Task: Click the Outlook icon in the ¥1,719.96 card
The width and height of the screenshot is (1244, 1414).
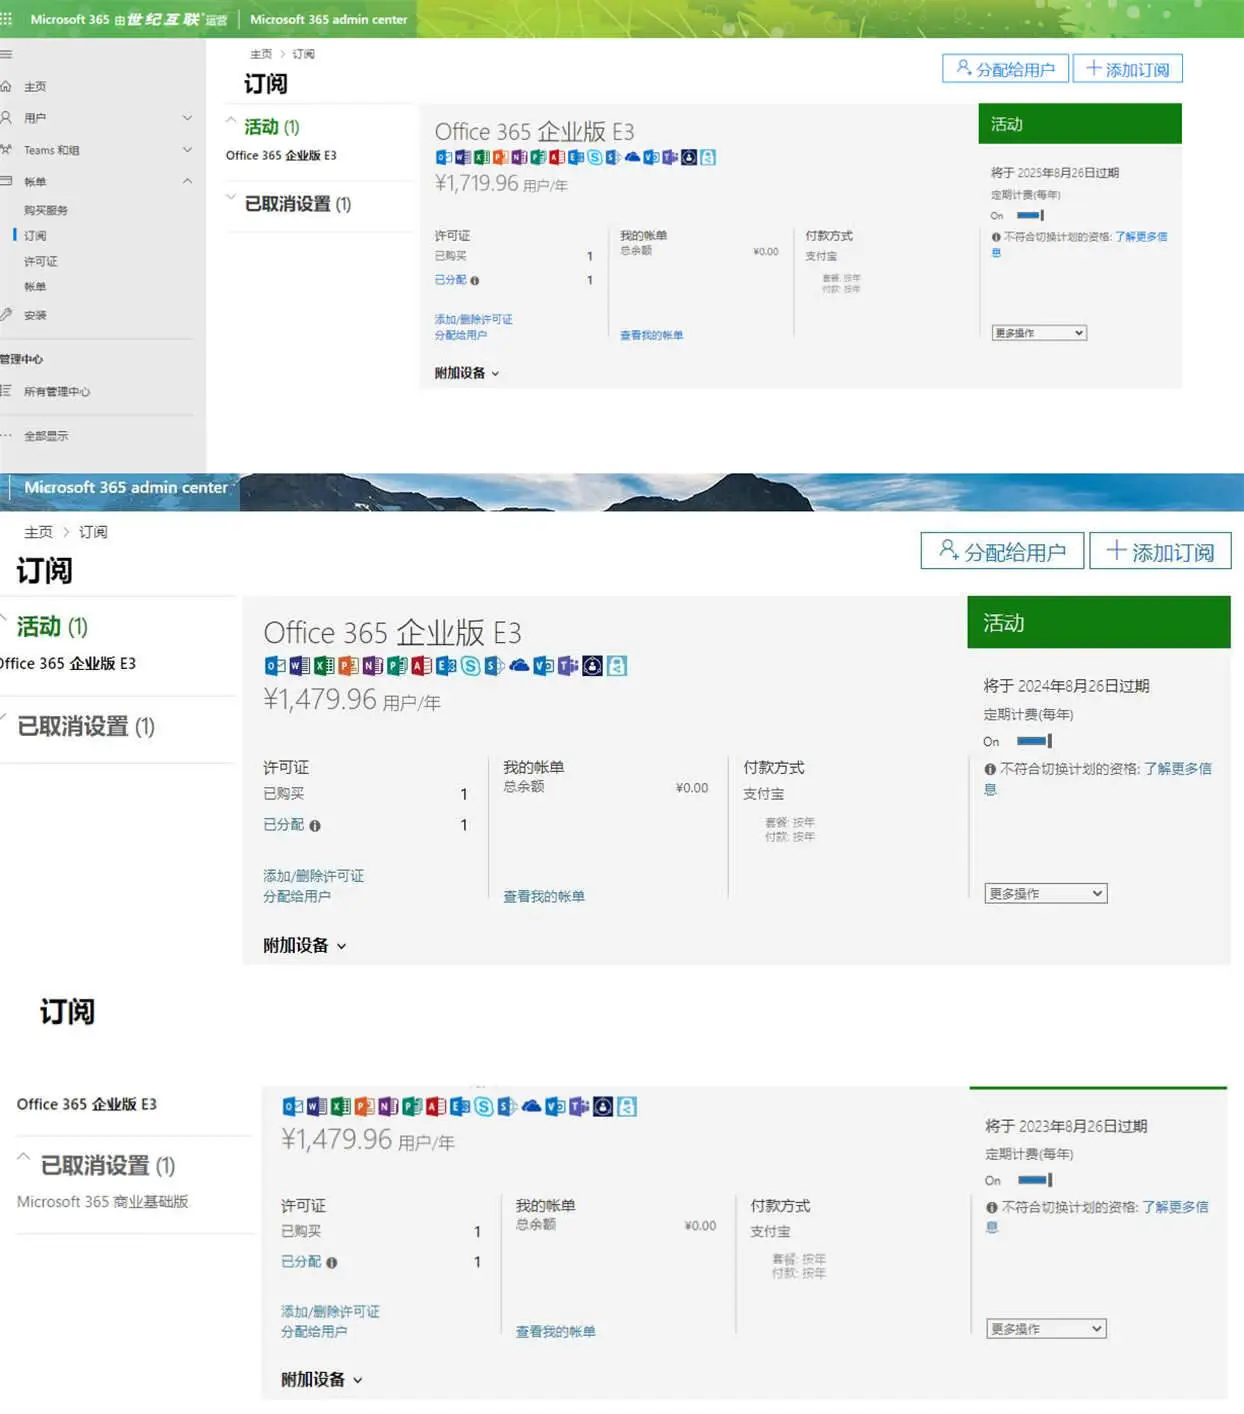Action: coord(443,157)
